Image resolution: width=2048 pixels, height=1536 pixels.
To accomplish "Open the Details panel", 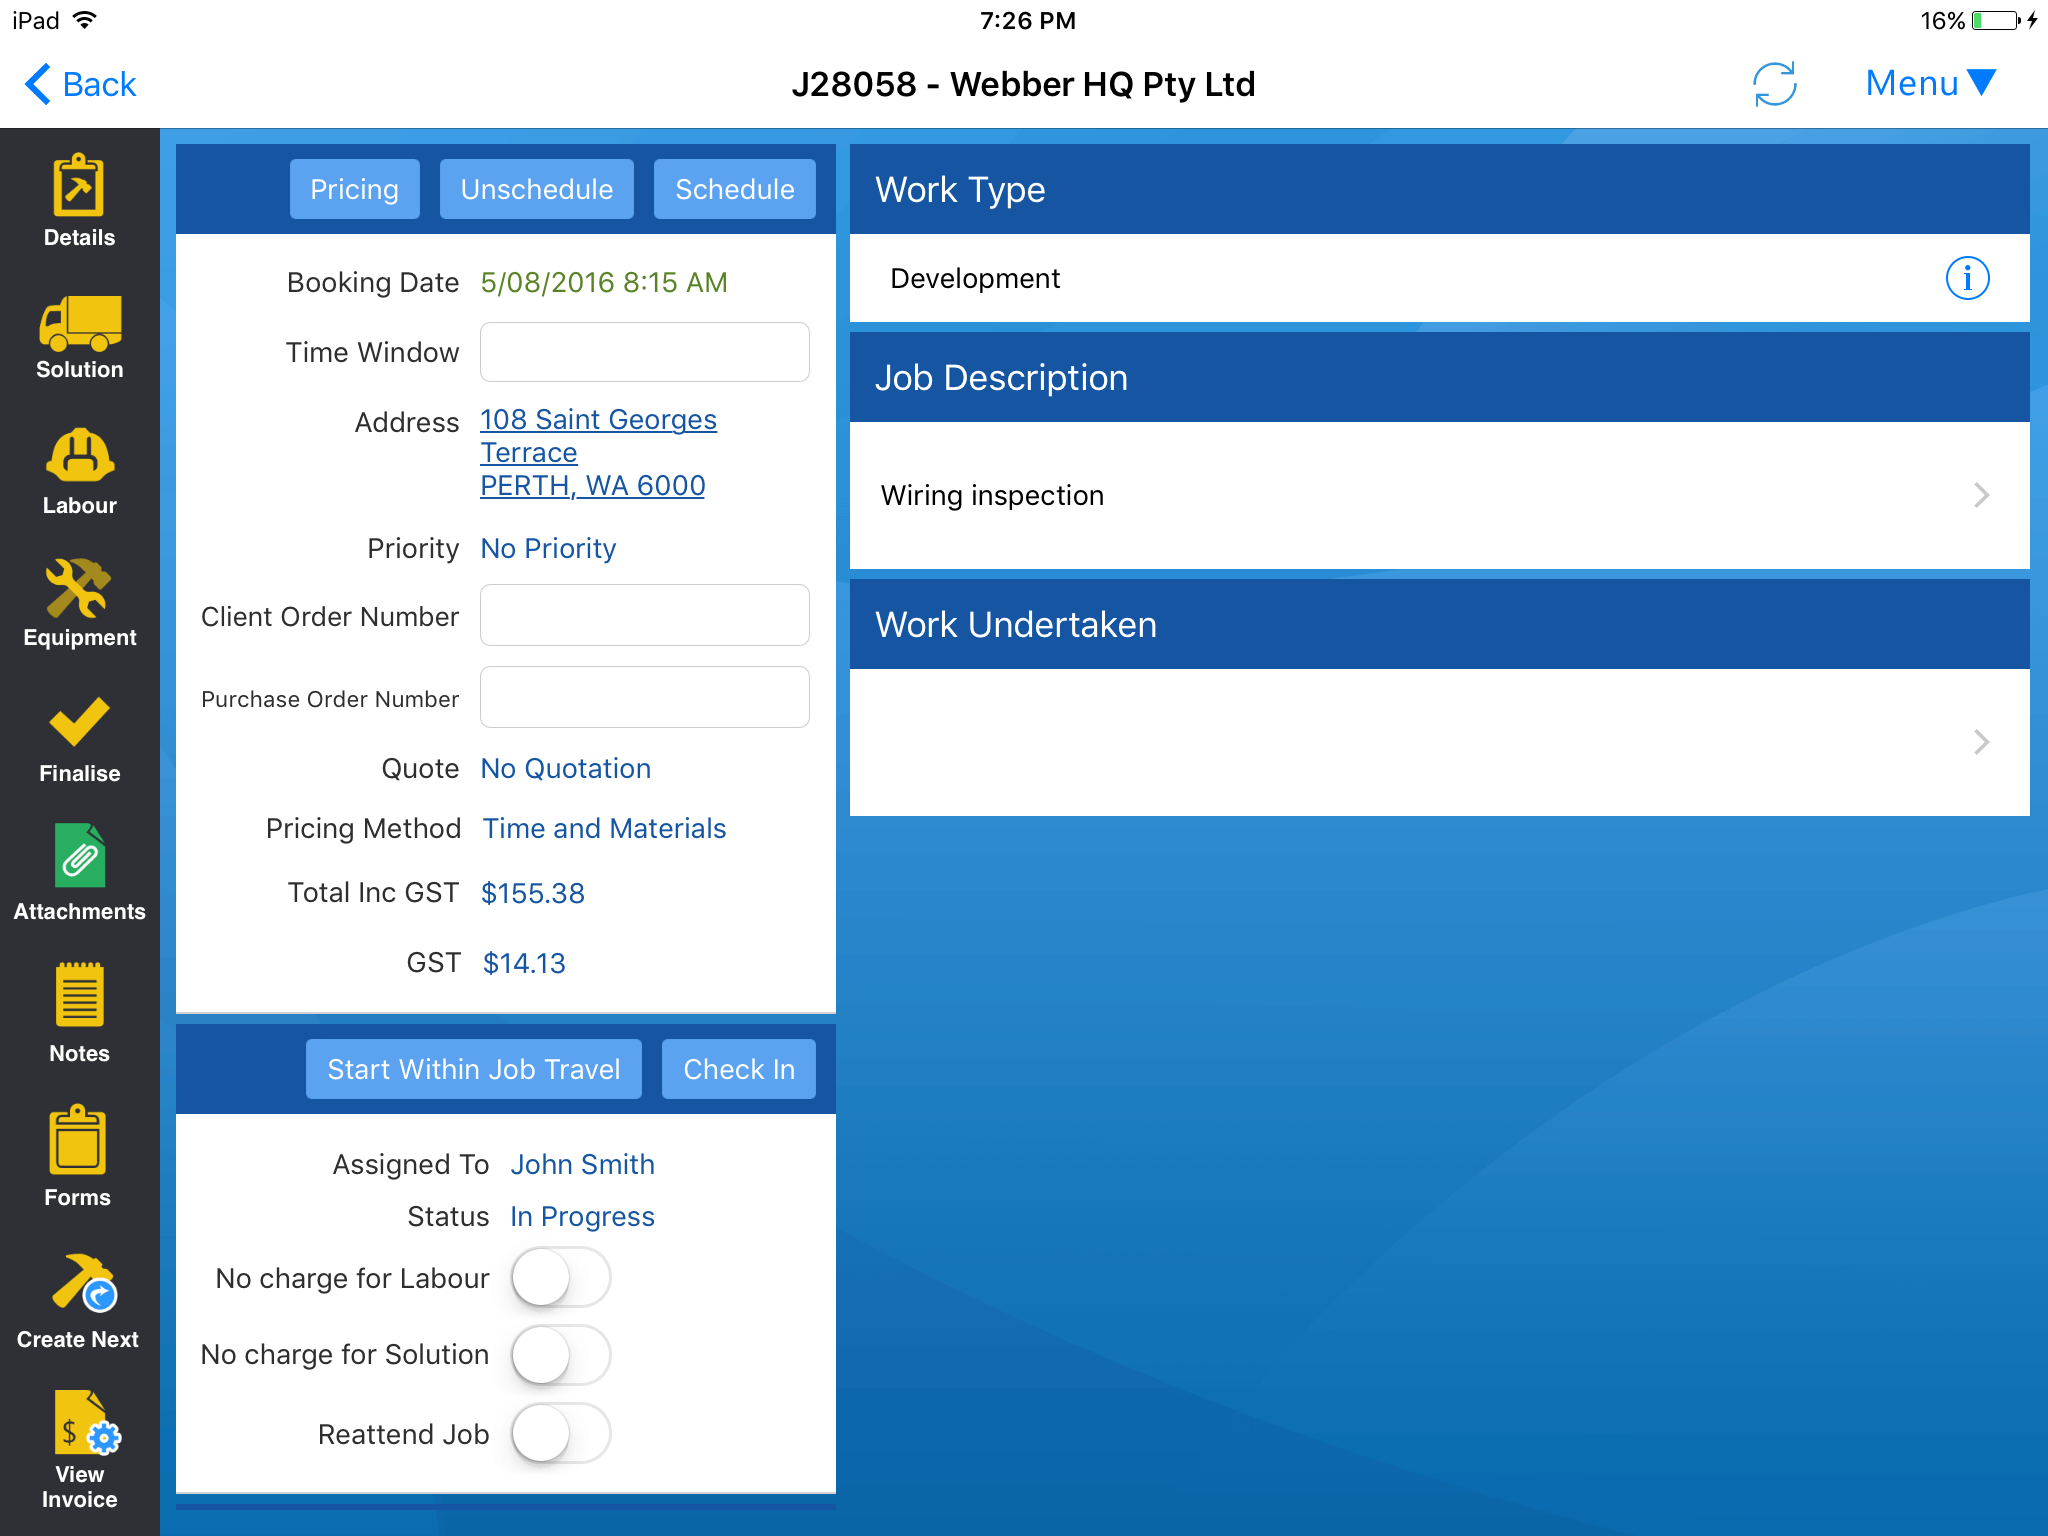I will point(79,198).
